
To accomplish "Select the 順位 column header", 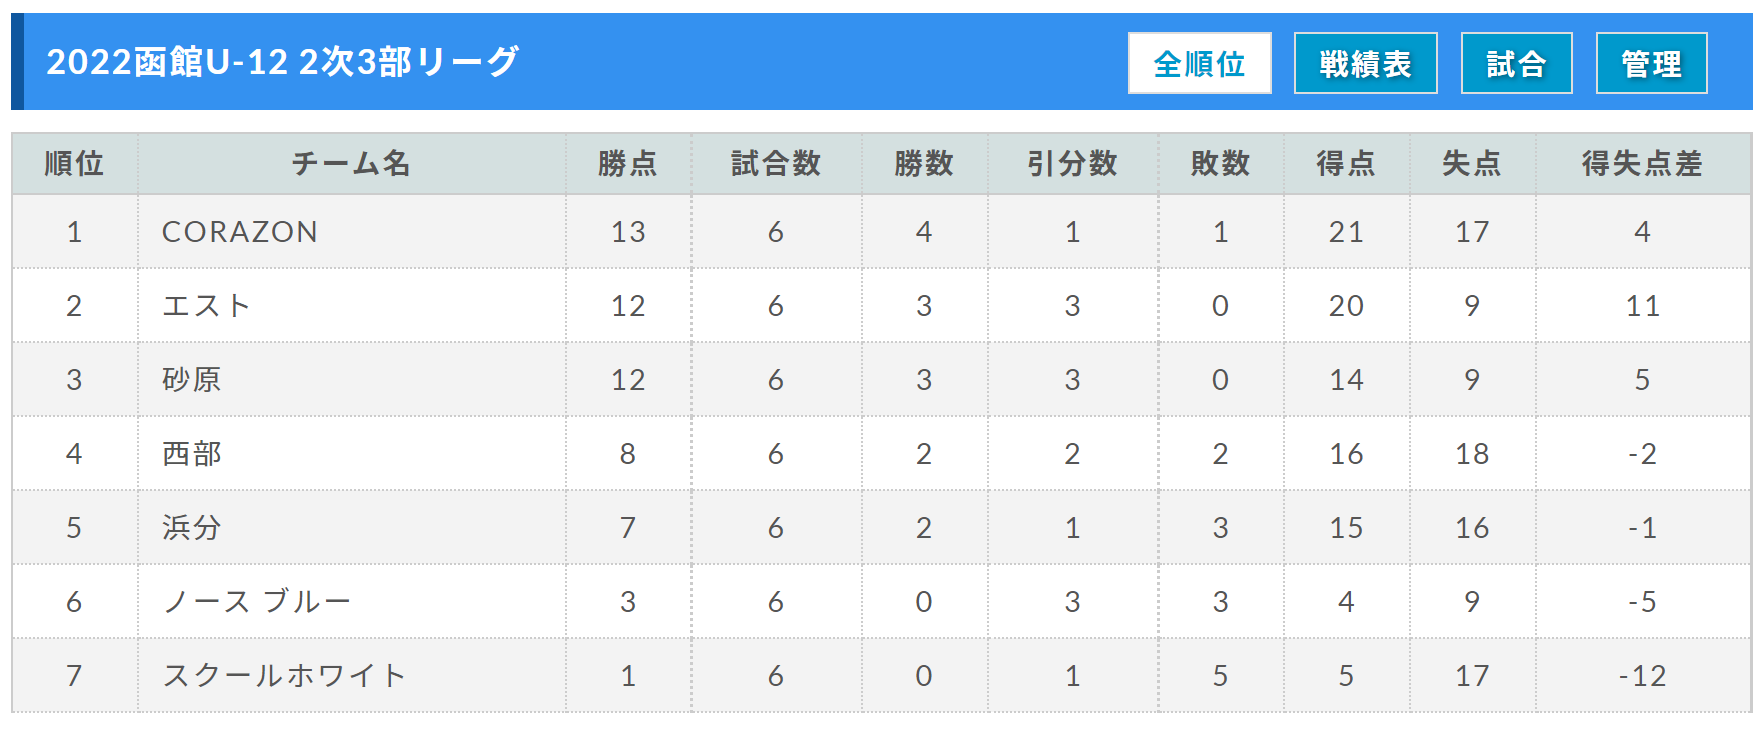I will [x=74, y=163].
